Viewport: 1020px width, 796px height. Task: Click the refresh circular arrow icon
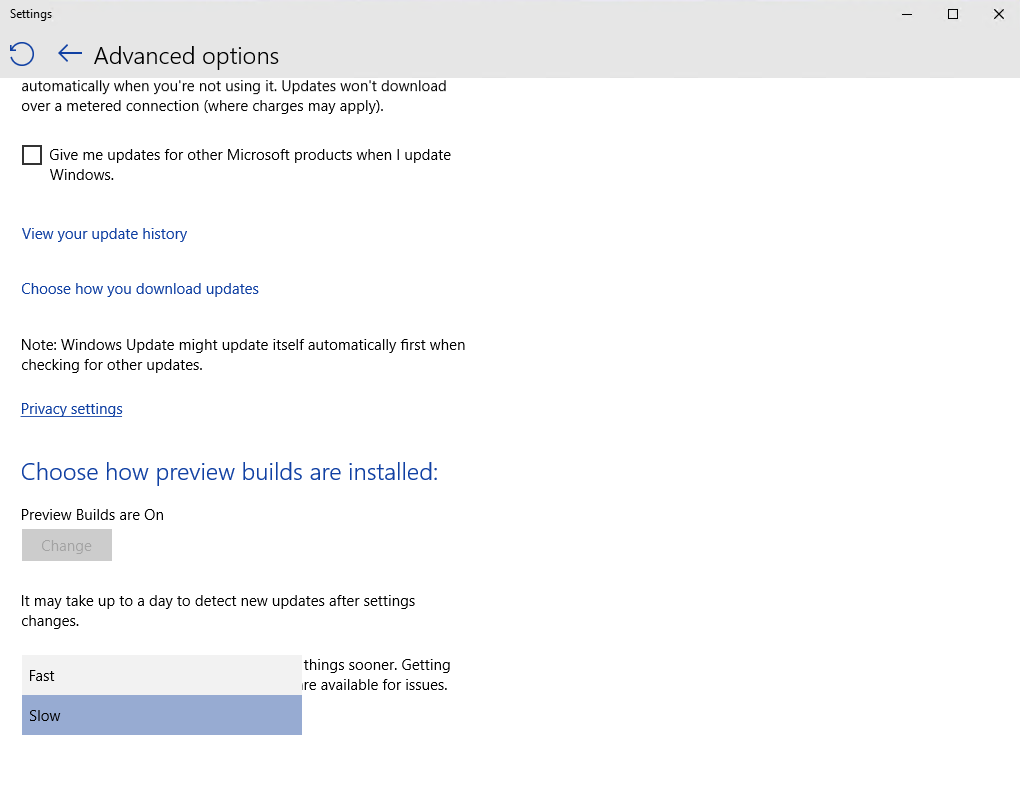pyautogui.click(x=22, y=54)
